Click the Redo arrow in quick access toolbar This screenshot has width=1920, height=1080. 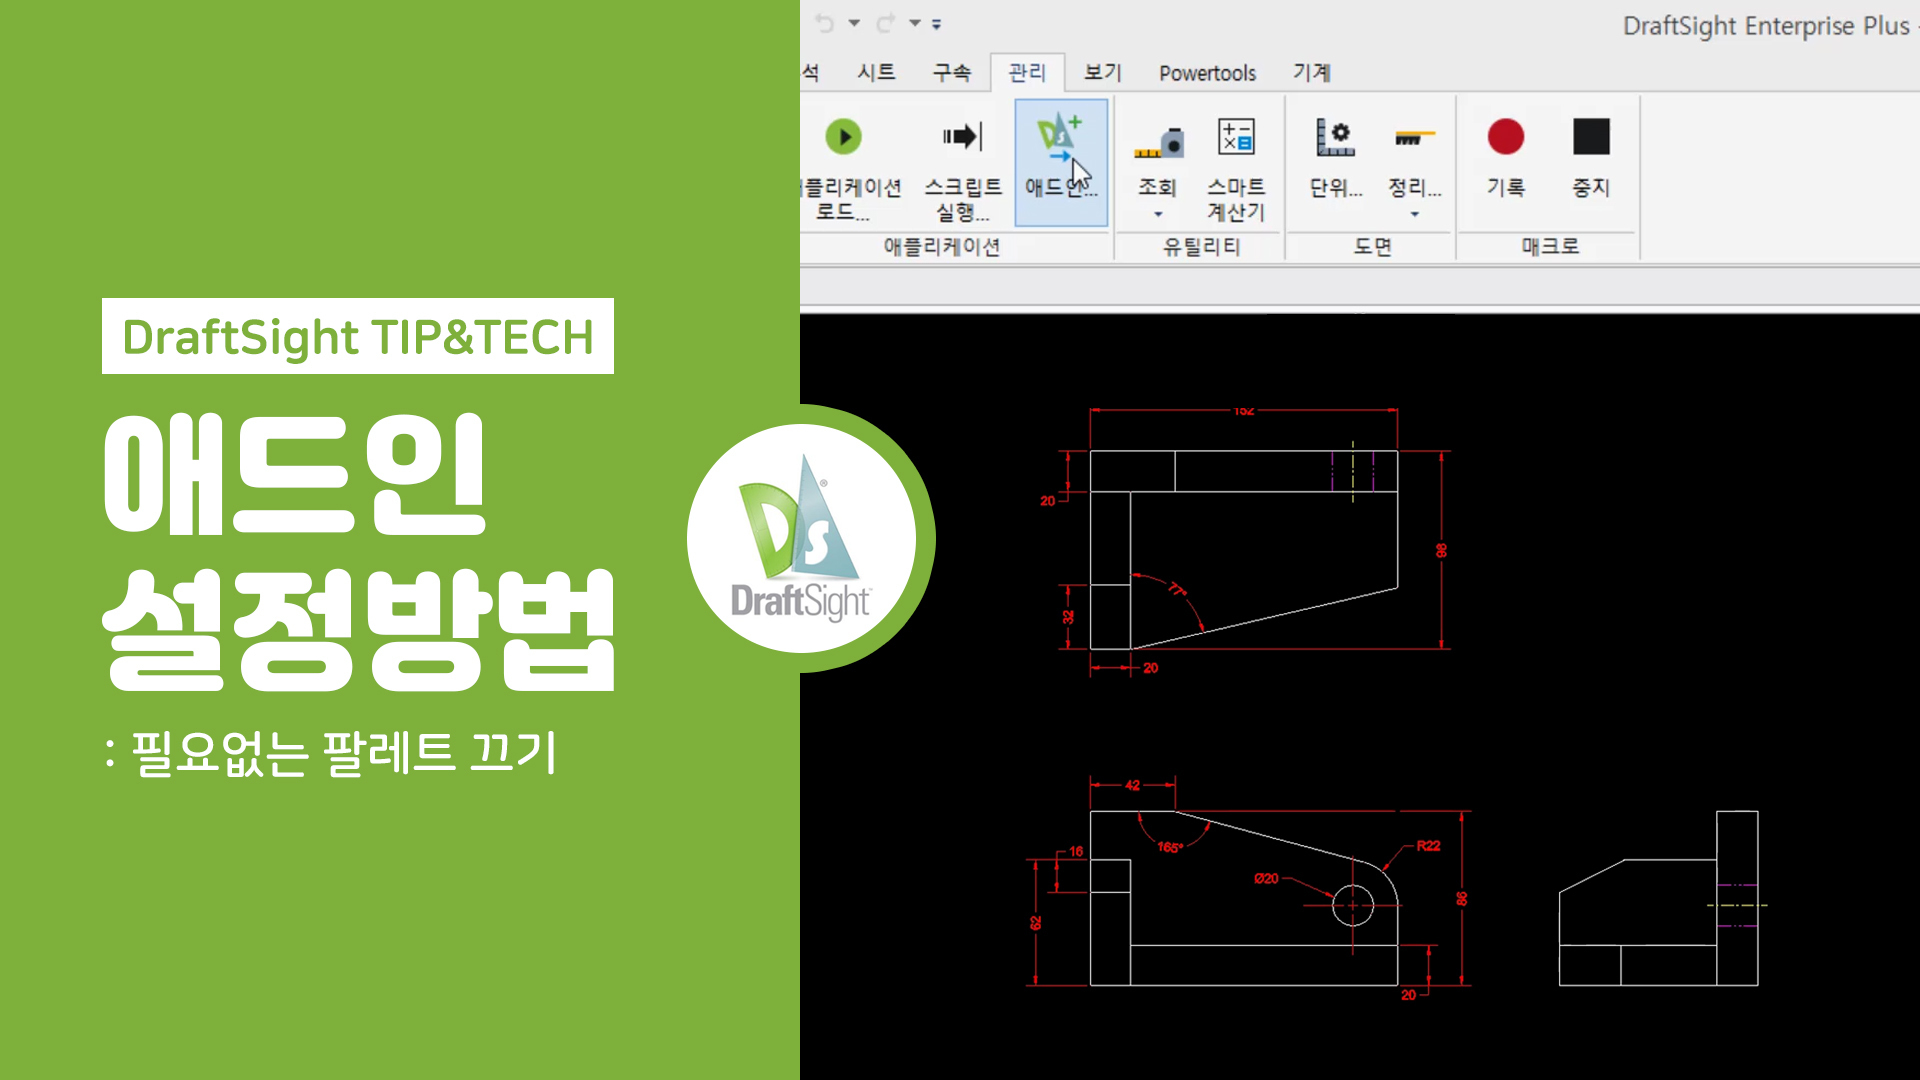(x=886, y=23)
